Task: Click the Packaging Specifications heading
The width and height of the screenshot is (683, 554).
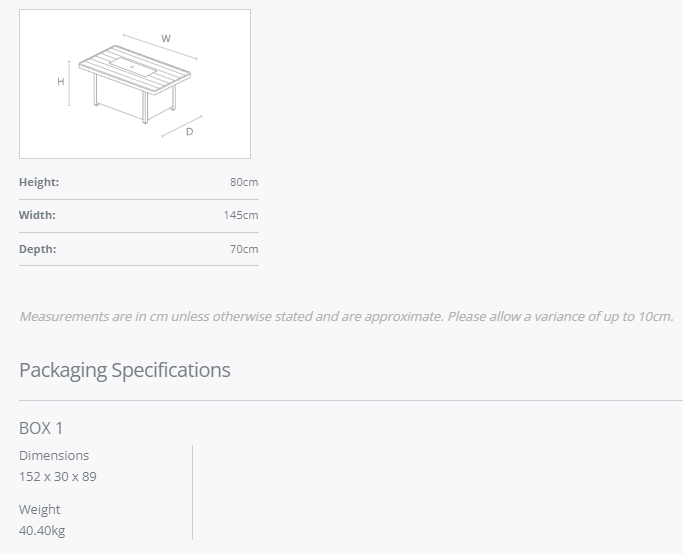Action: [x=125, y=370]
